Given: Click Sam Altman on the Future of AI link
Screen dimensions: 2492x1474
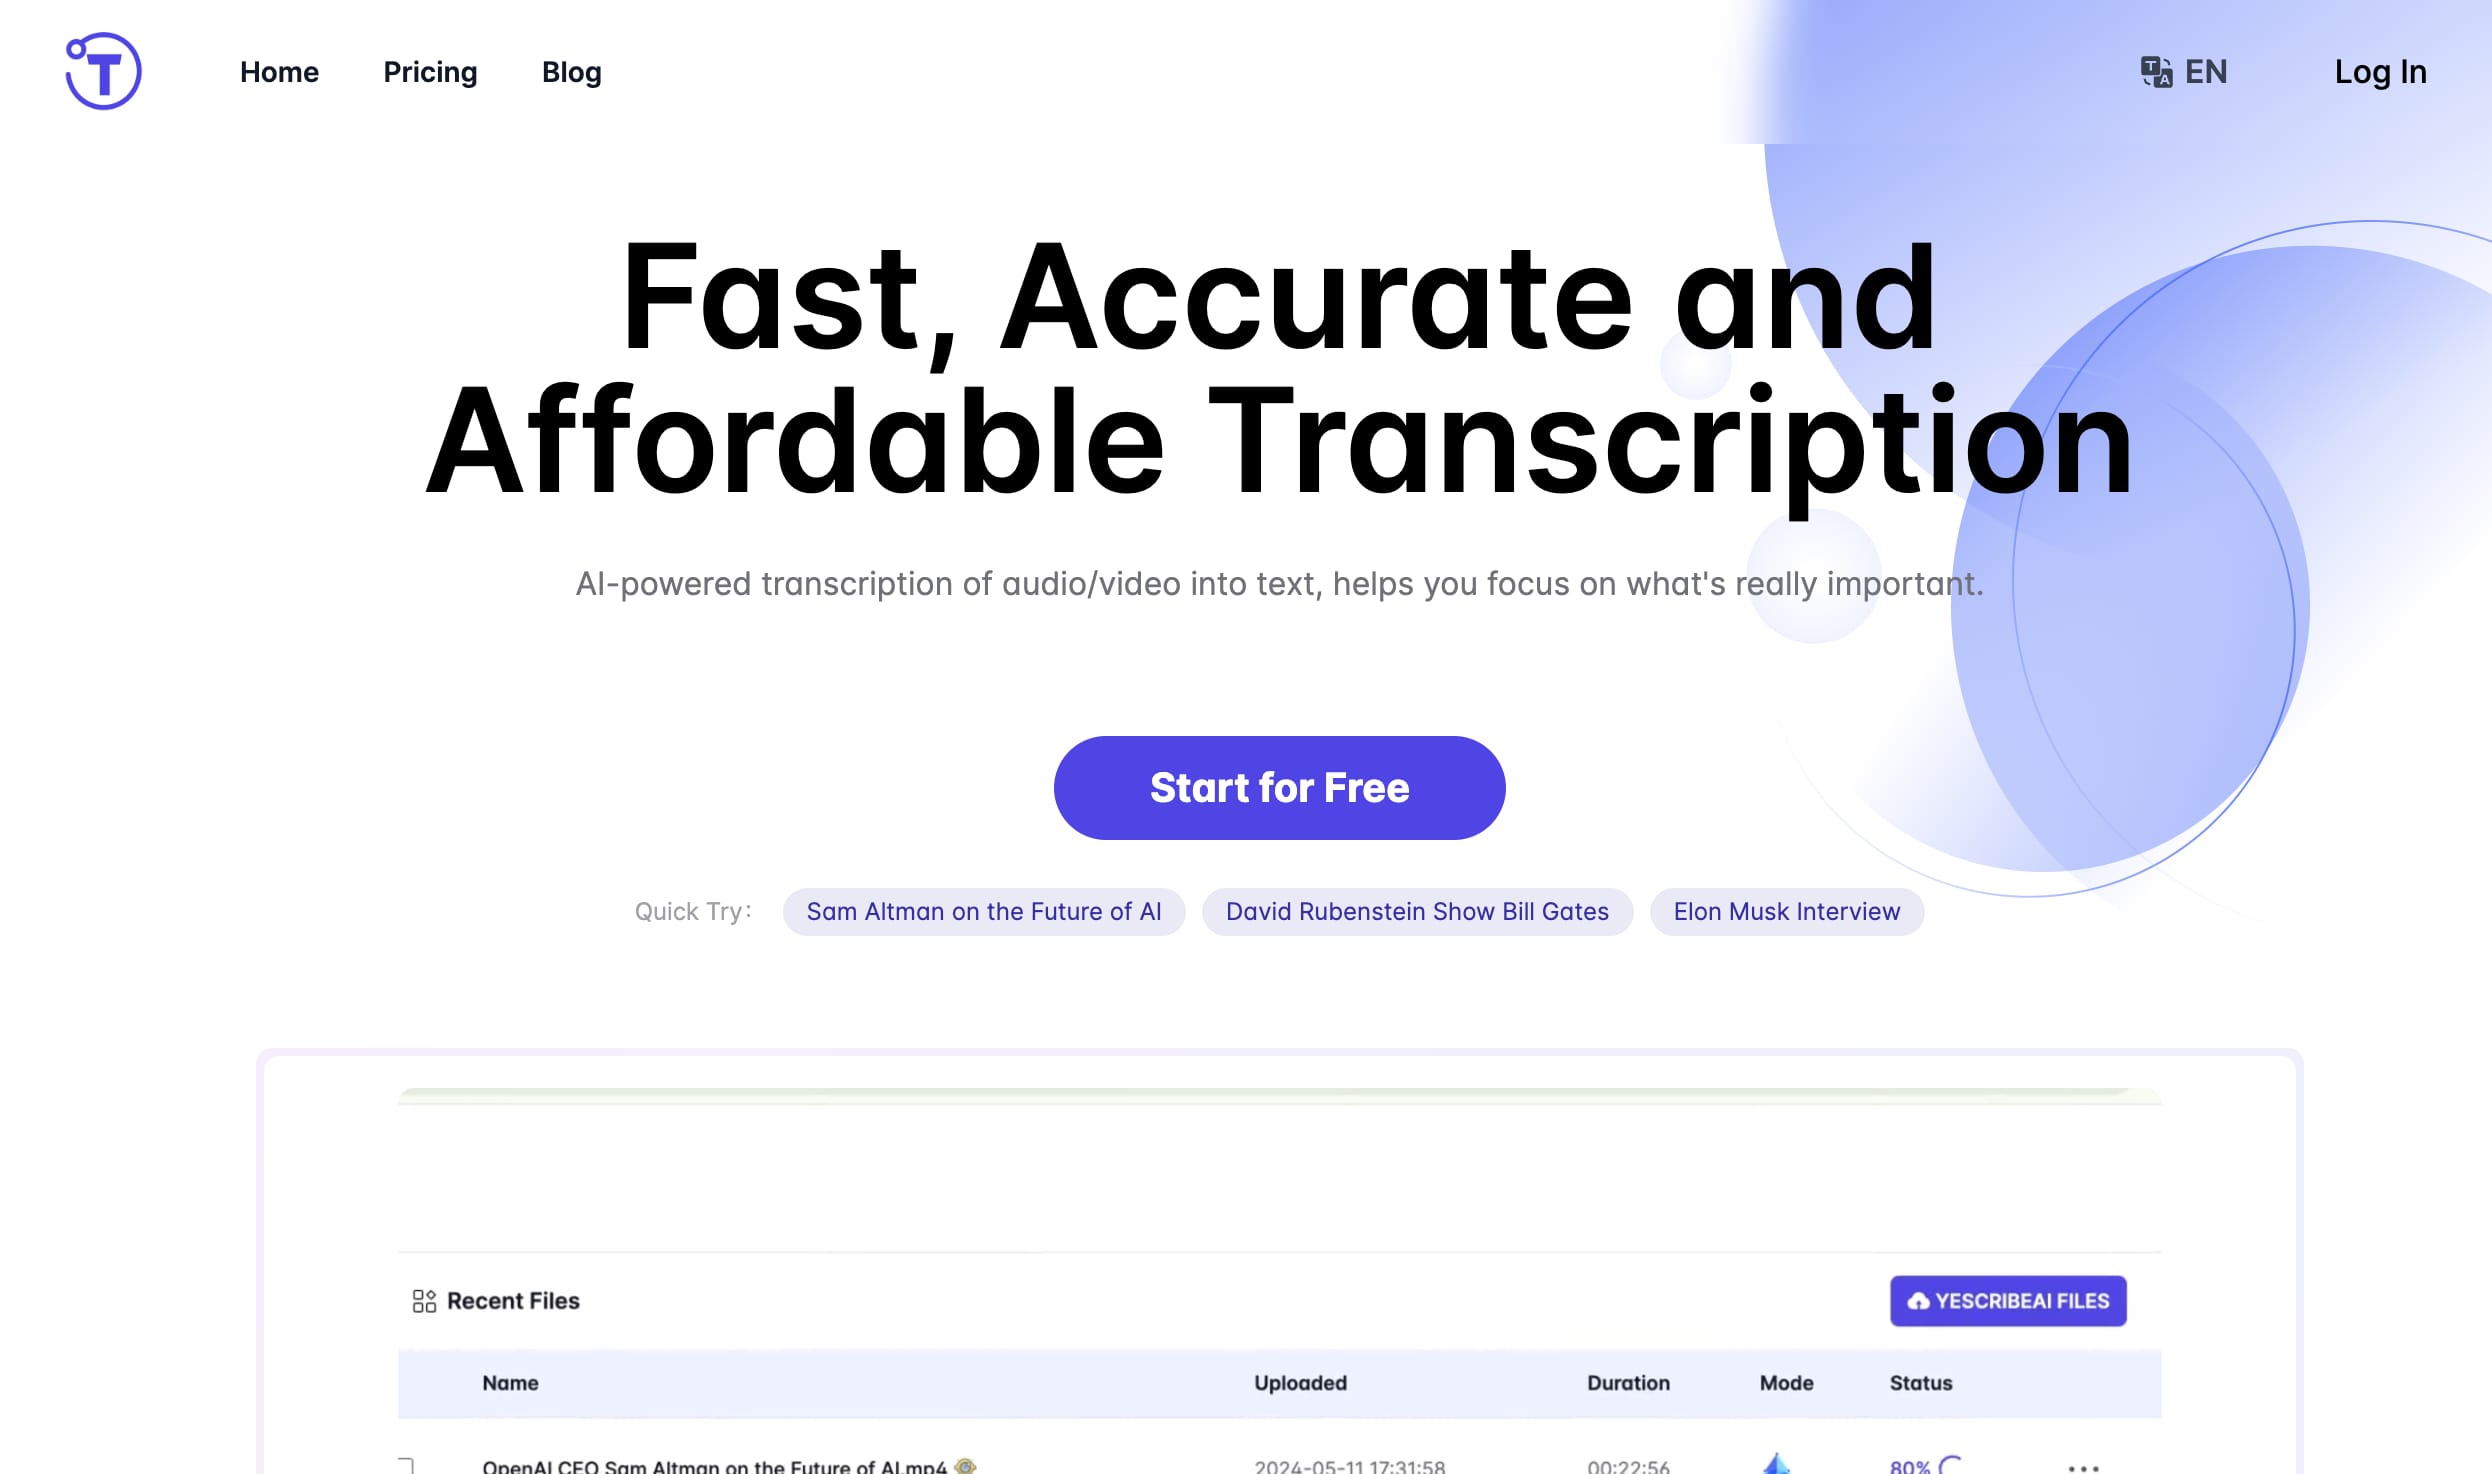Looking at the screenshot, I should point(983,911).
